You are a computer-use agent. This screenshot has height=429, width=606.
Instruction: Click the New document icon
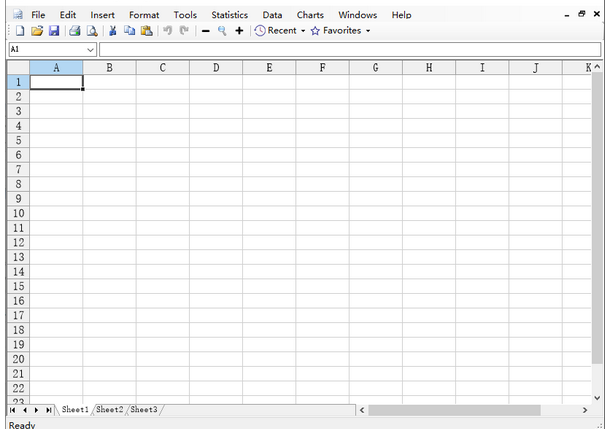[x=20, y=31]
